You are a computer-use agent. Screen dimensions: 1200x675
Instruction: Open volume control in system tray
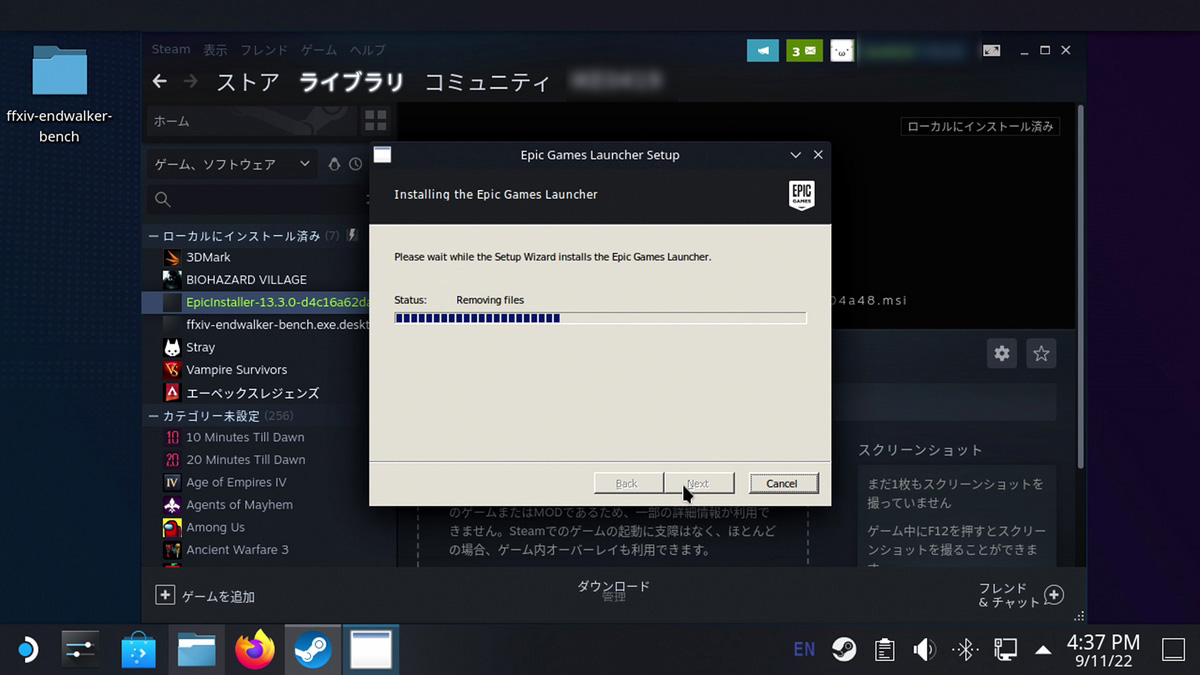coord(924,650)
